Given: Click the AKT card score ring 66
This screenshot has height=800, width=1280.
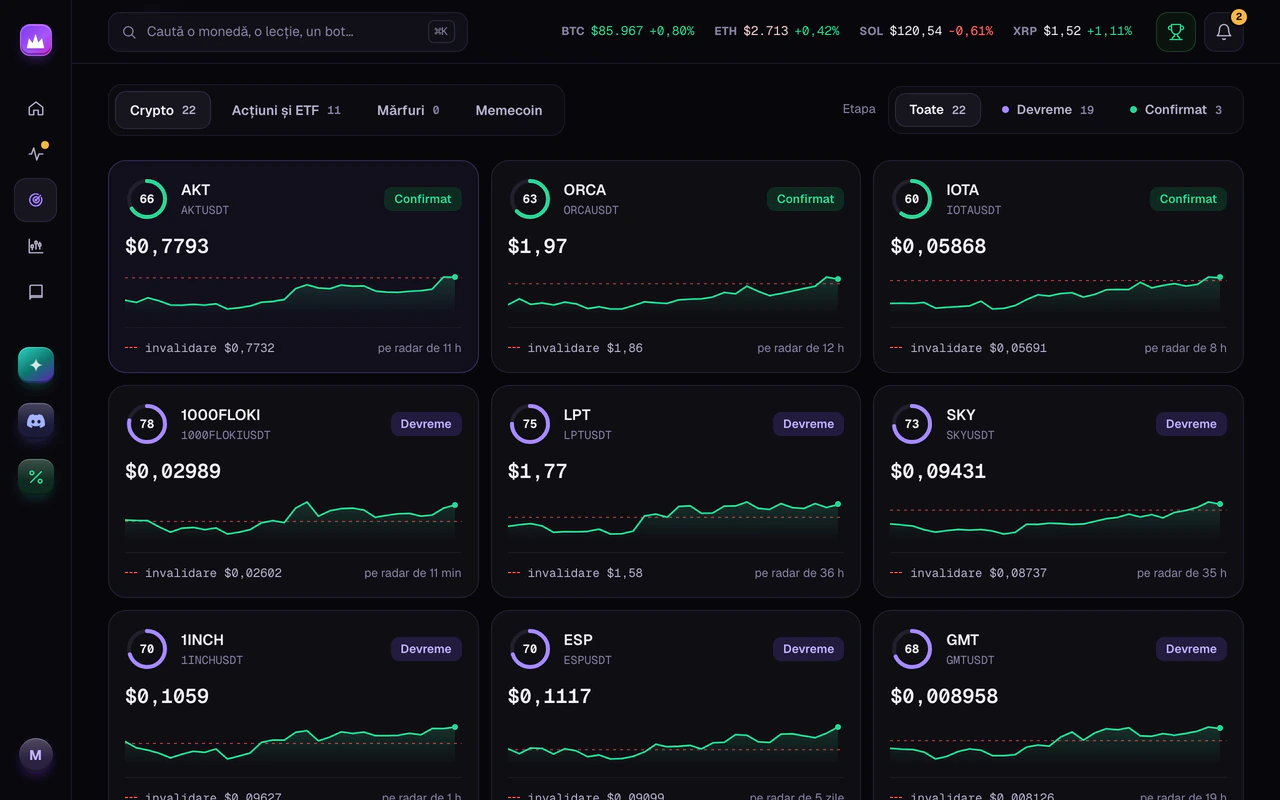Looking at the screenshot, I should pos(147,199).
